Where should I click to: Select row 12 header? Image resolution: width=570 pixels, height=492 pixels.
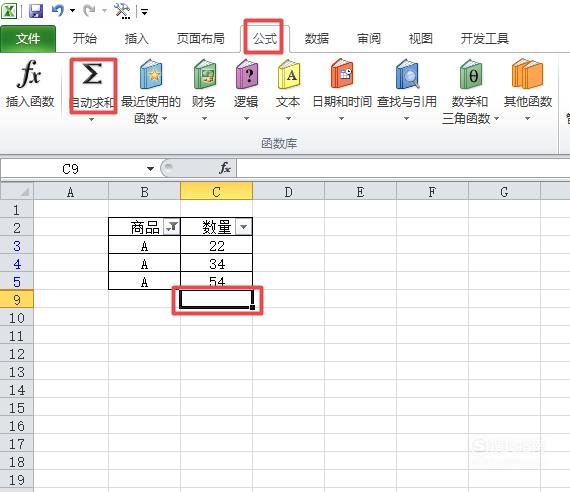(17, 353)
